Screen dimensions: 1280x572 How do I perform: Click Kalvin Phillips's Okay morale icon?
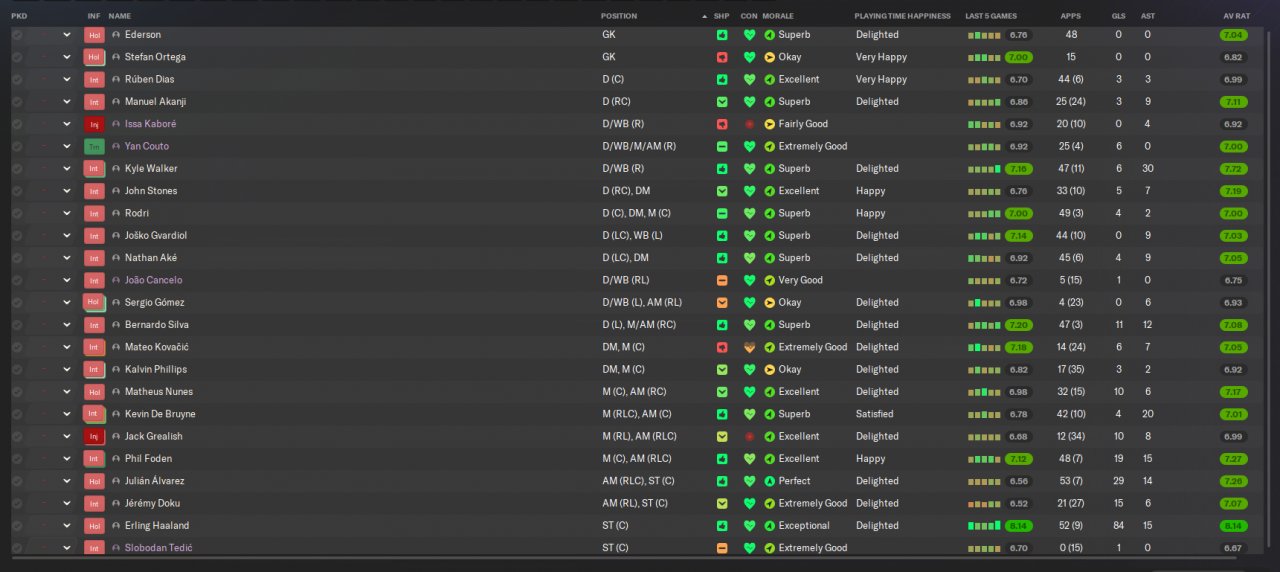click(x=769, y=370)
